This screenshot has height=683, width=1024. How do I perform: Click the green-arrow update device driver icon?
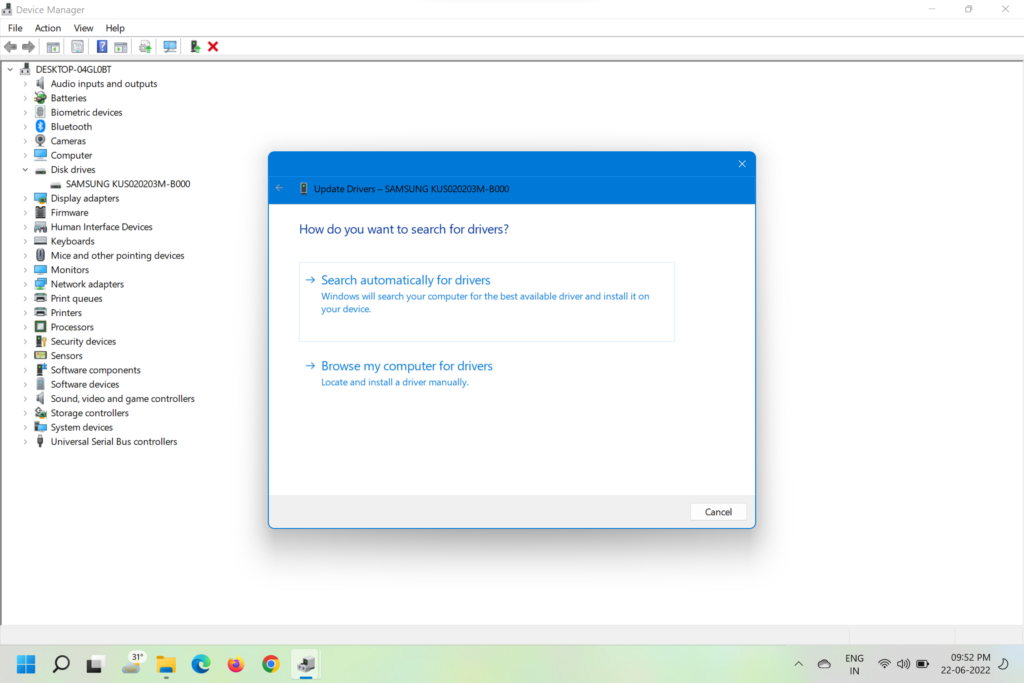195,47
